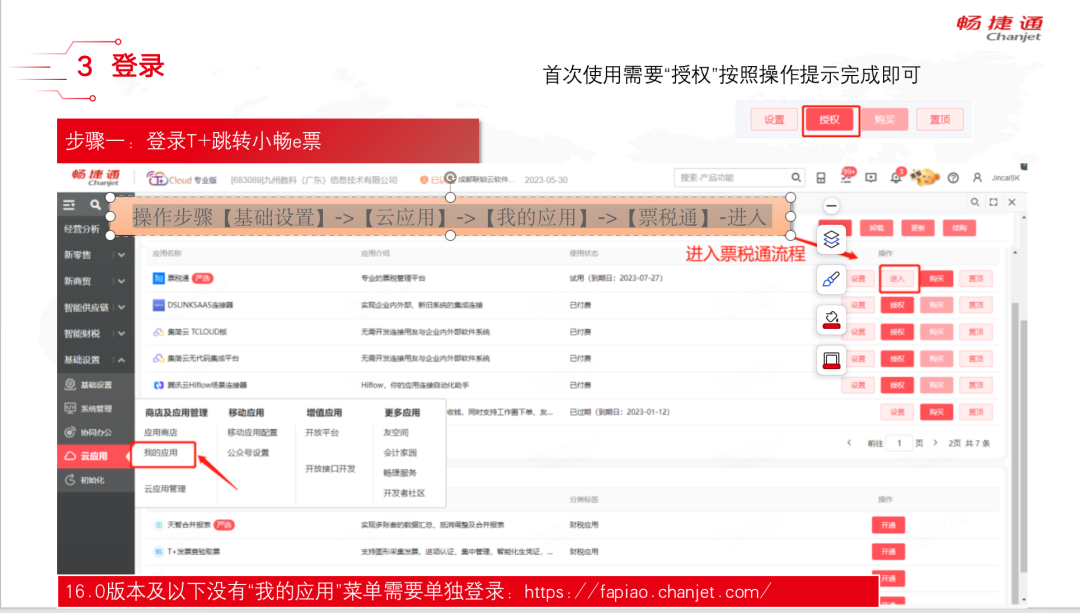Image resolution: width=1080 pixels, height=613 pixels.
Task: Click the enlarged 授权 button at top
Action: point(830,120)
